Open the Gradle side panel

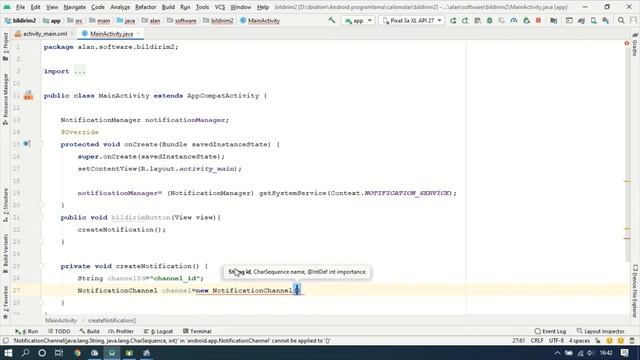click(x=635, y=45)
